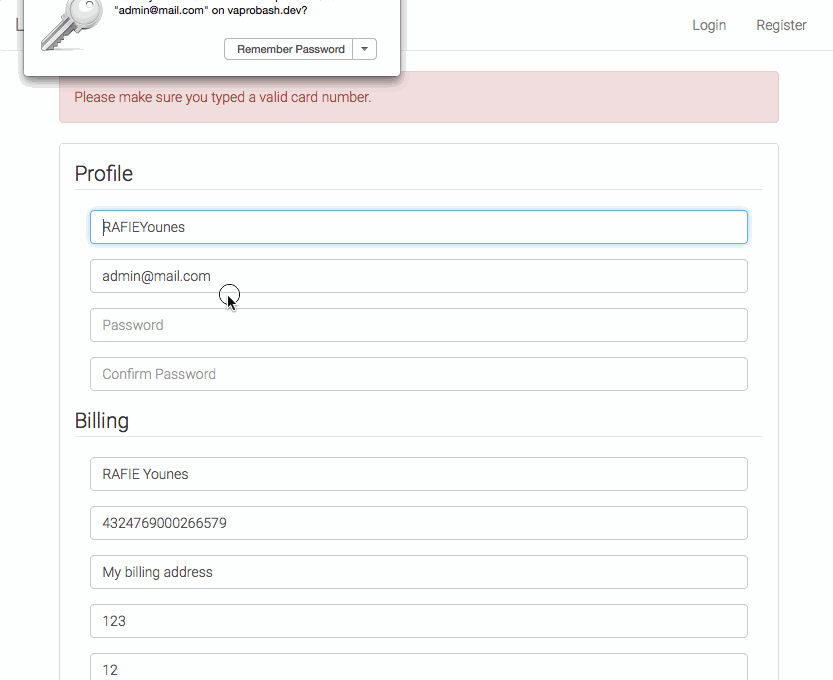Expand the arrow beside Remember Password
833x680 pixels.
365,49
